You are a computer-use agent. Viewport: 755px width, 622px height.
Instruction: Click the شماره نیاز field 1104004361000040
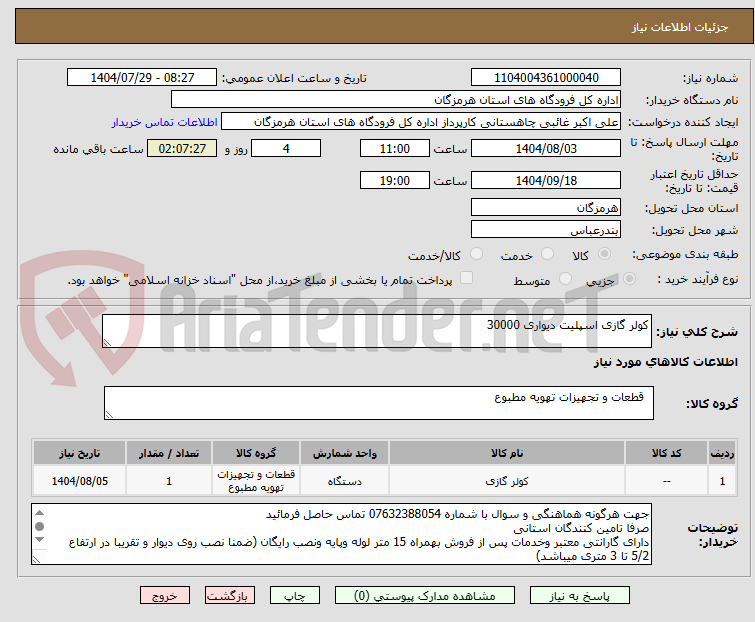[546, 78]
